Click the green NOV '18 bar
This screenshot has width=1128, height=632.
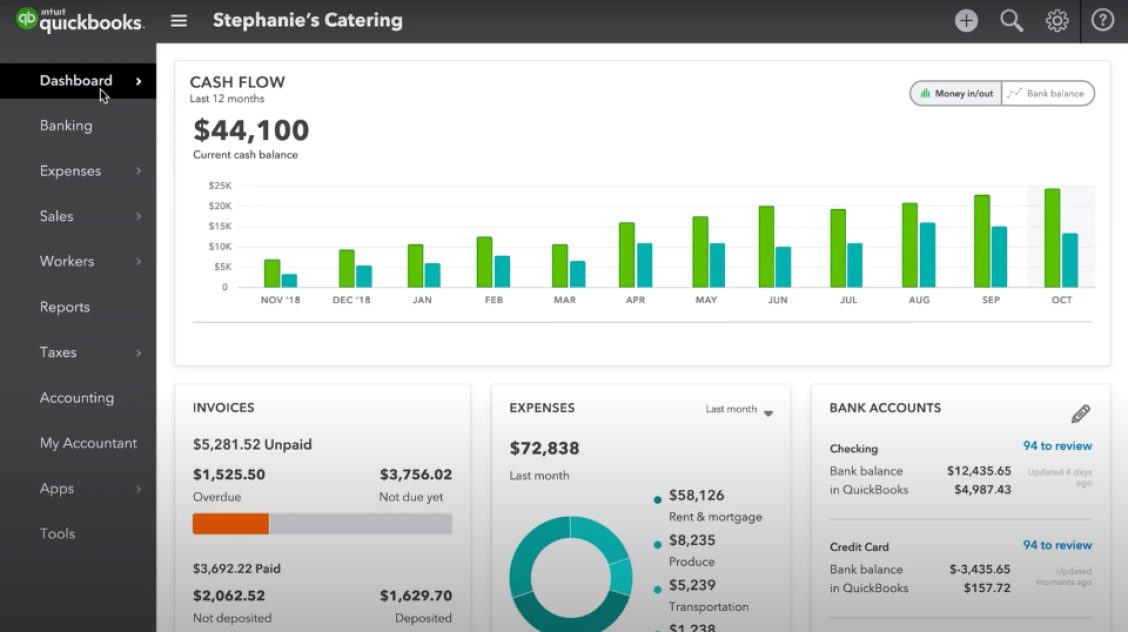pyautogui.click(x=272, y=273)
